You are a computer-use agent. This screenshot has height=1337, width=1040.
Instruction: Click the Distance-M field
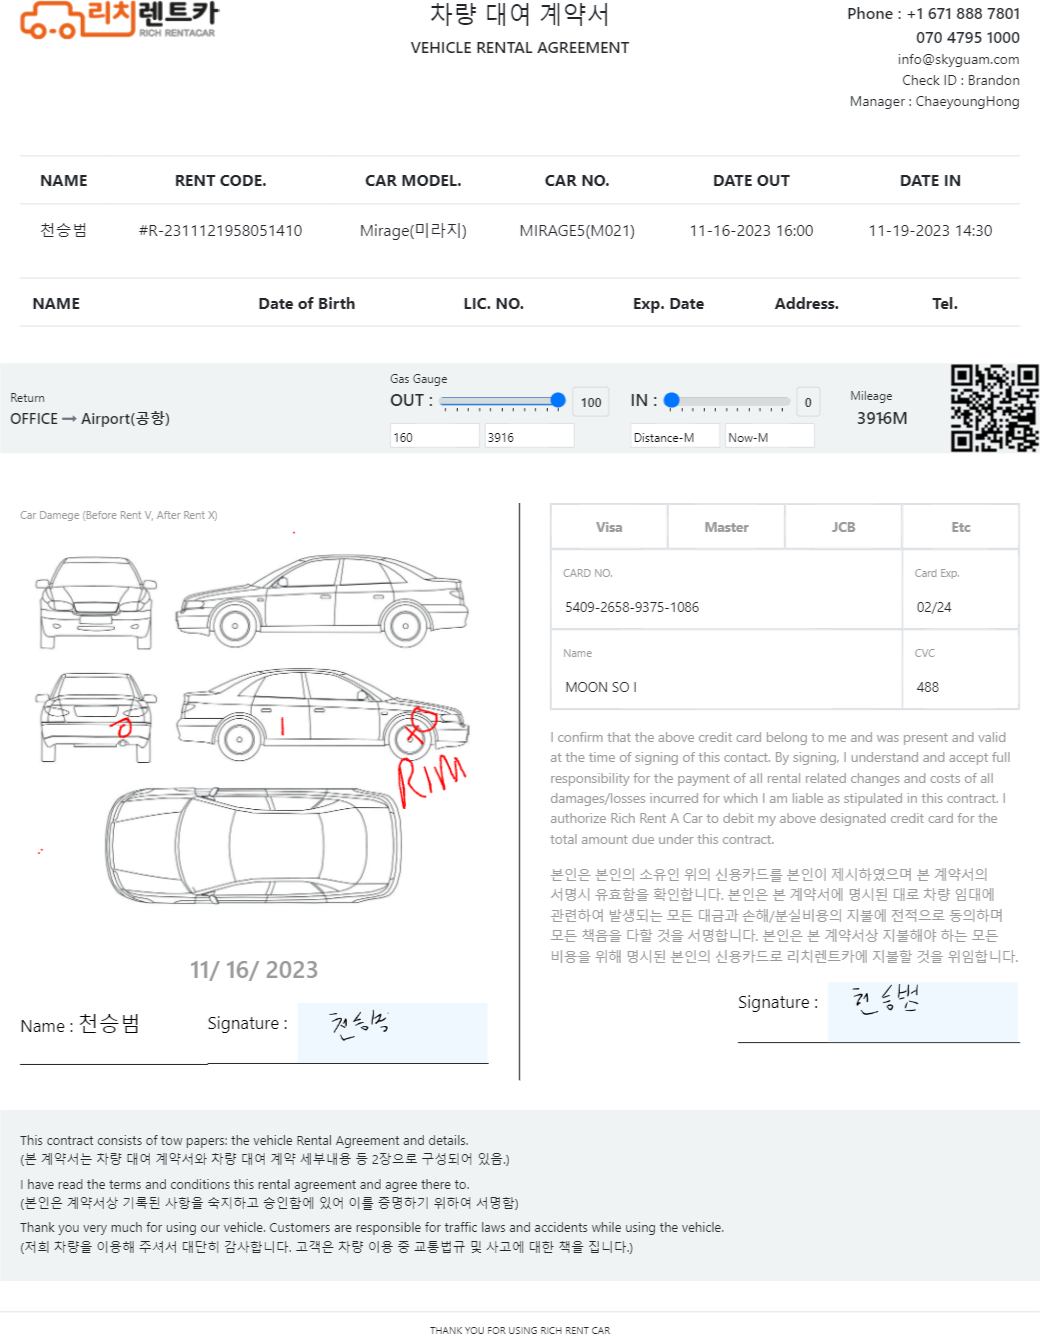pos(675,436)
